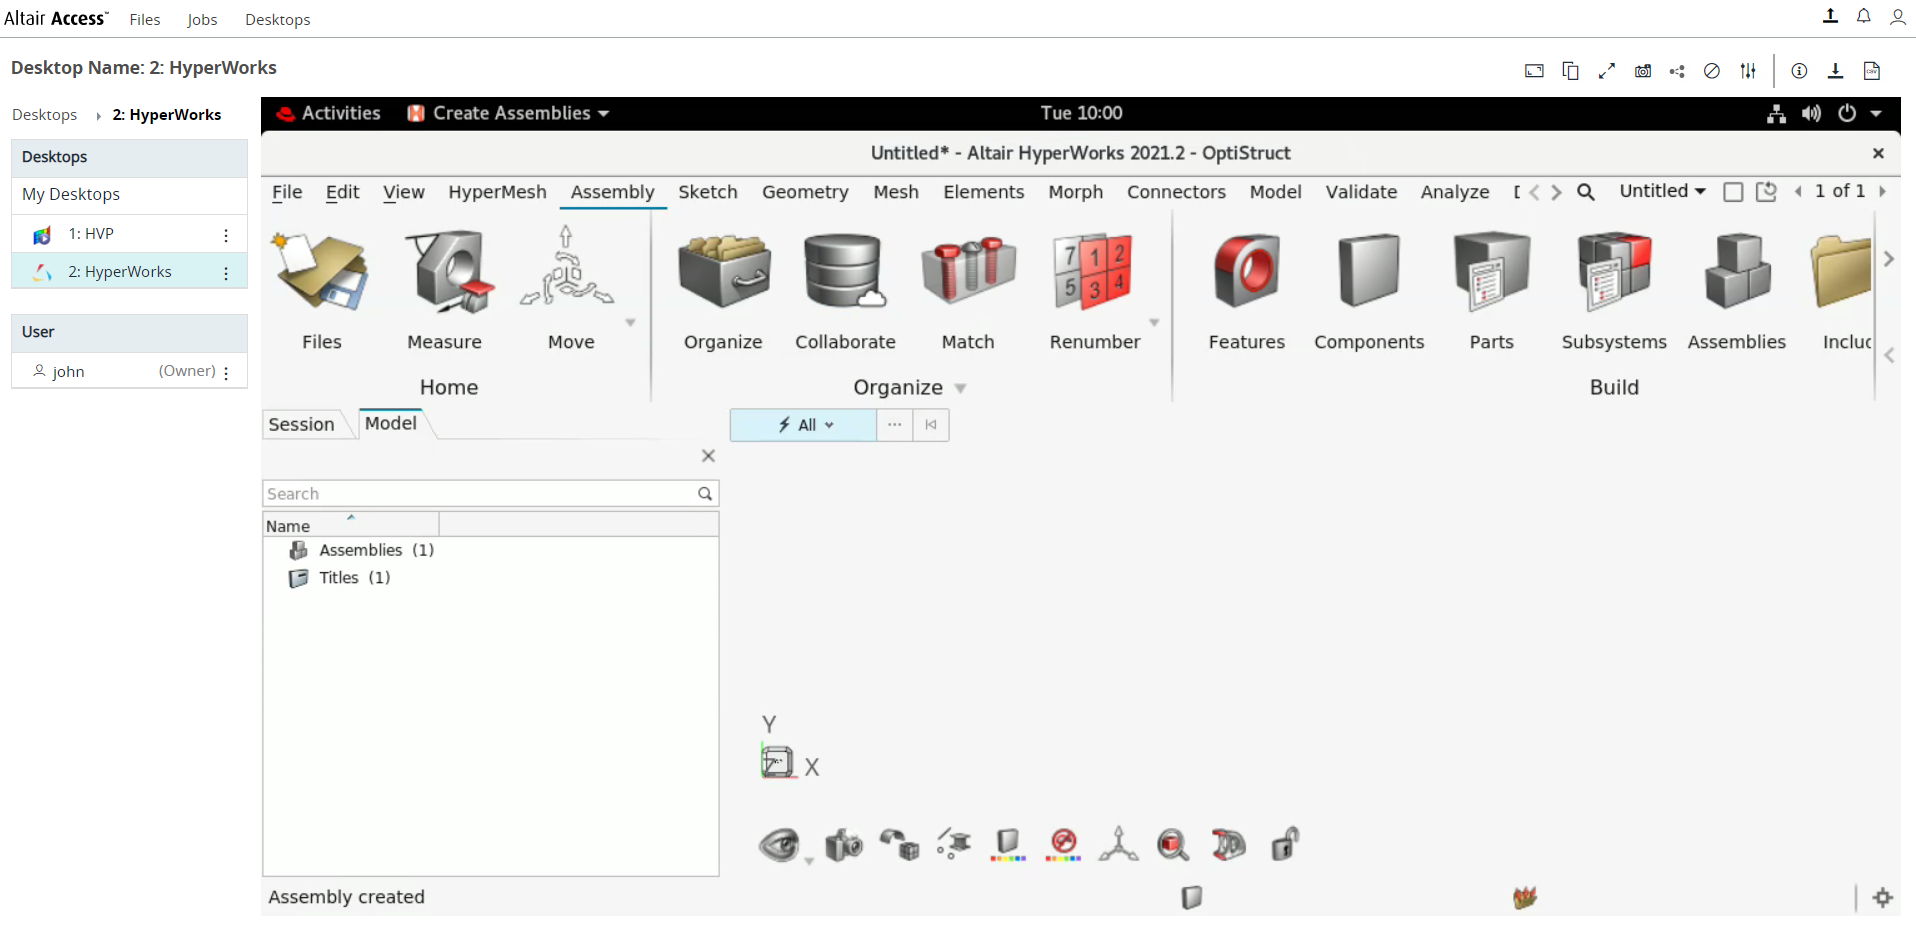The image size is (1916, 937).
Task: Click the camera capture icon in viewport toolbar
Action: pos(844,845)
